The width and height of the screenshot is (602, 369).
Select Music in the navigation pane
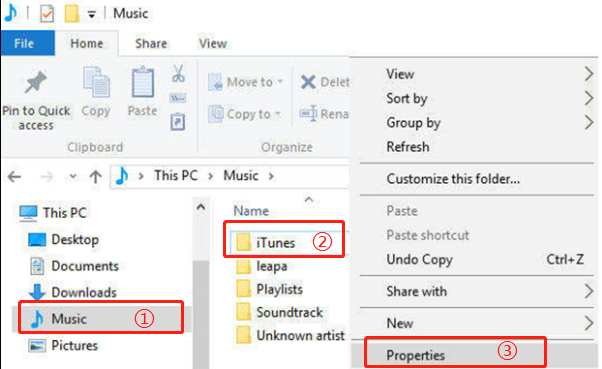(69, 319)
